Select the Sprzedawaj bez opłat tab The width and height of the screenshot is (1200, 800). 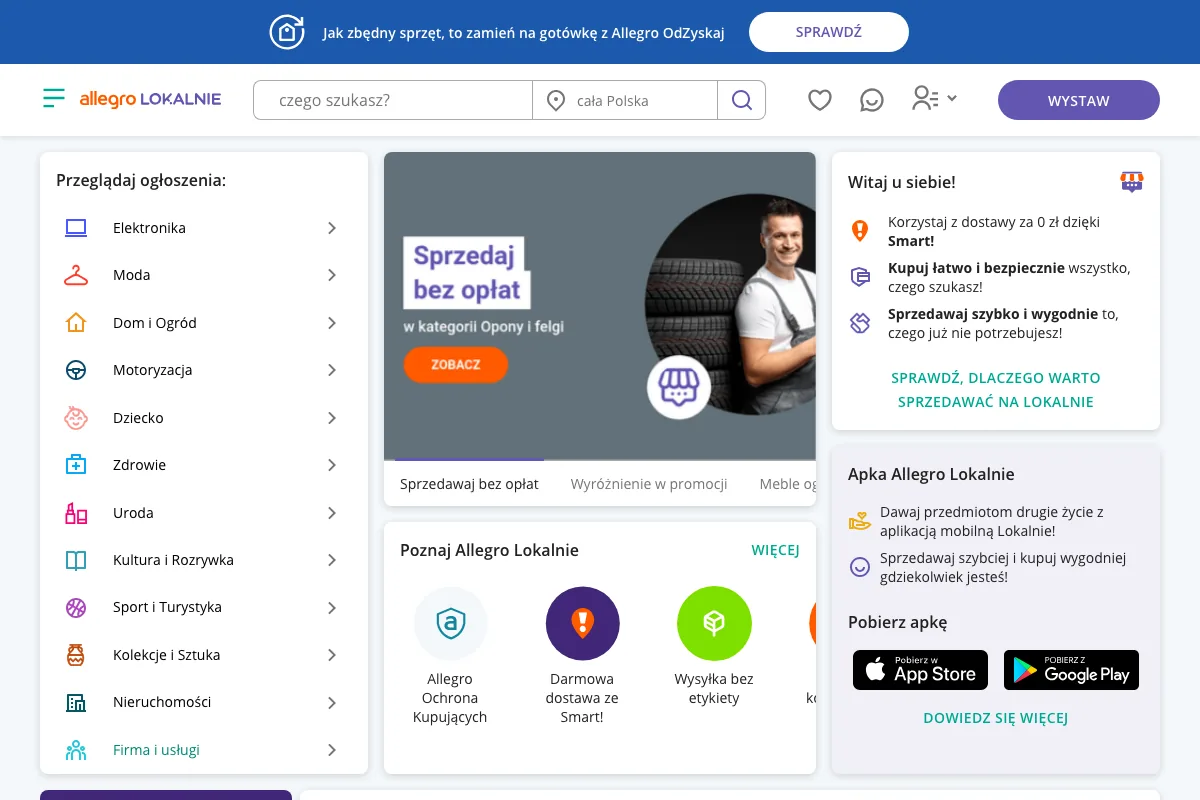pos(469,484)
